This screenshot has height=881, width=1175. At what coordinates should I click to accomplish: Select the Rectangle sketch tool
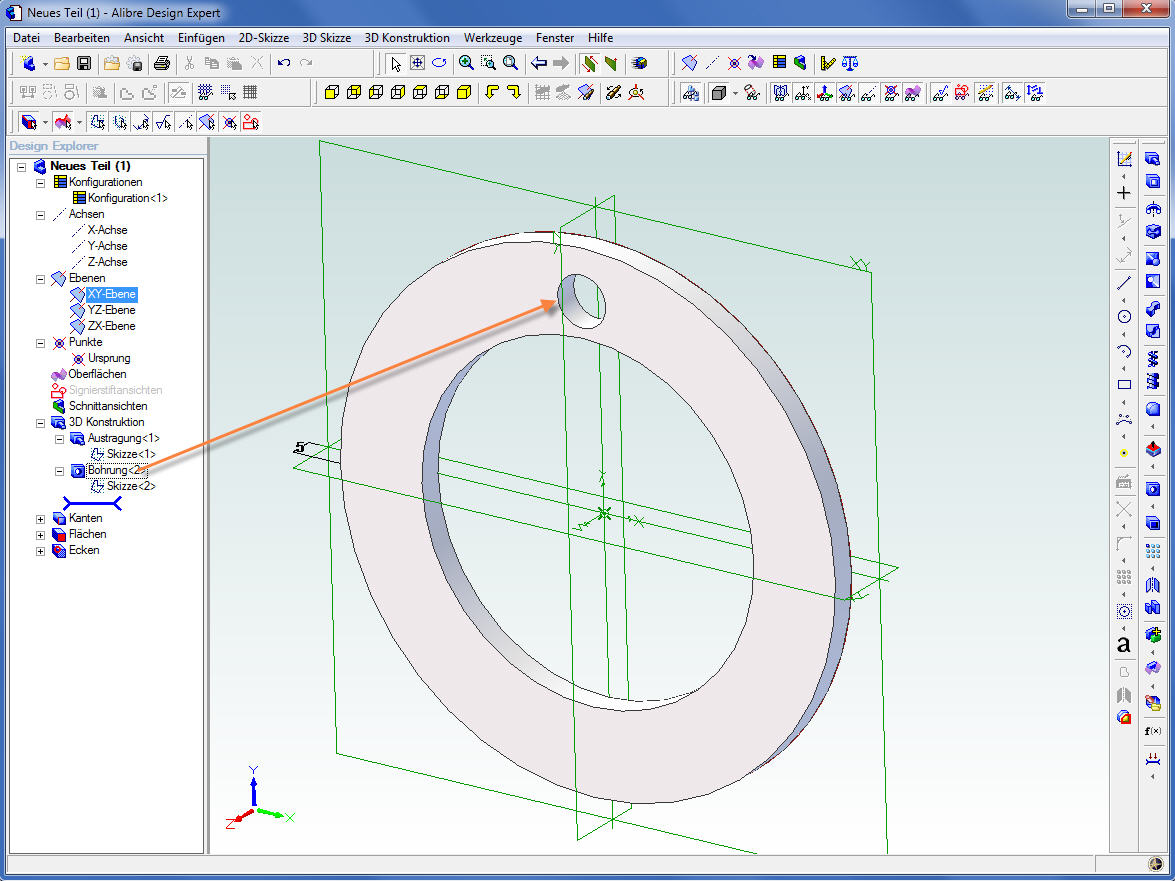coord(1124,384)
